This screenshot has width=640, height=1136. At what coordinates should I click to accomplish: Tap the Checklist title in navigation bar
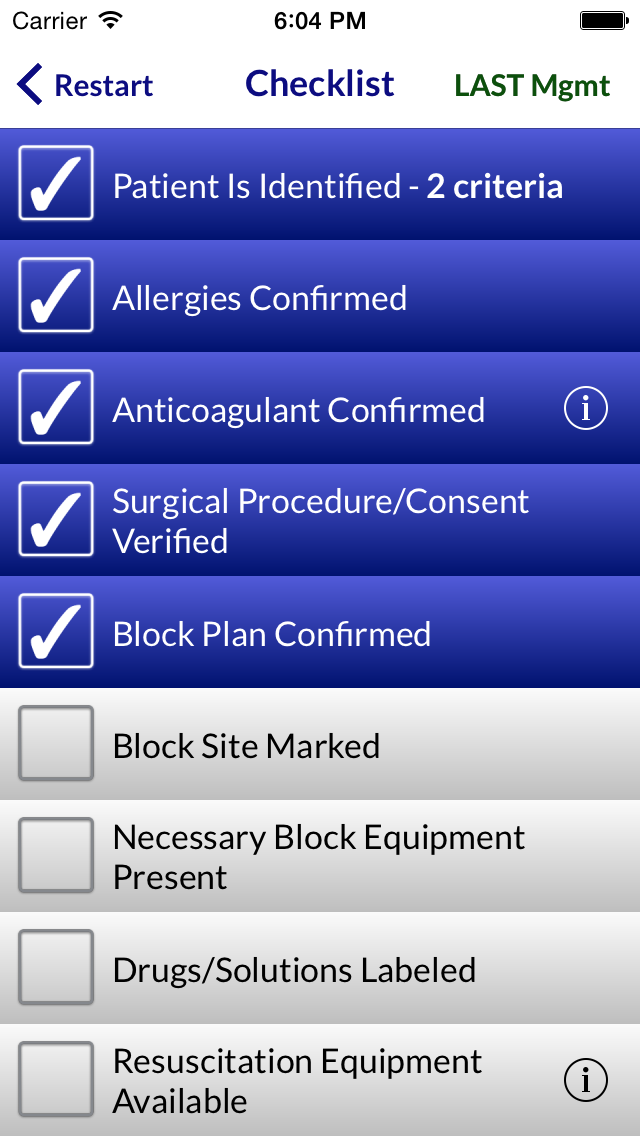(320, 84)
